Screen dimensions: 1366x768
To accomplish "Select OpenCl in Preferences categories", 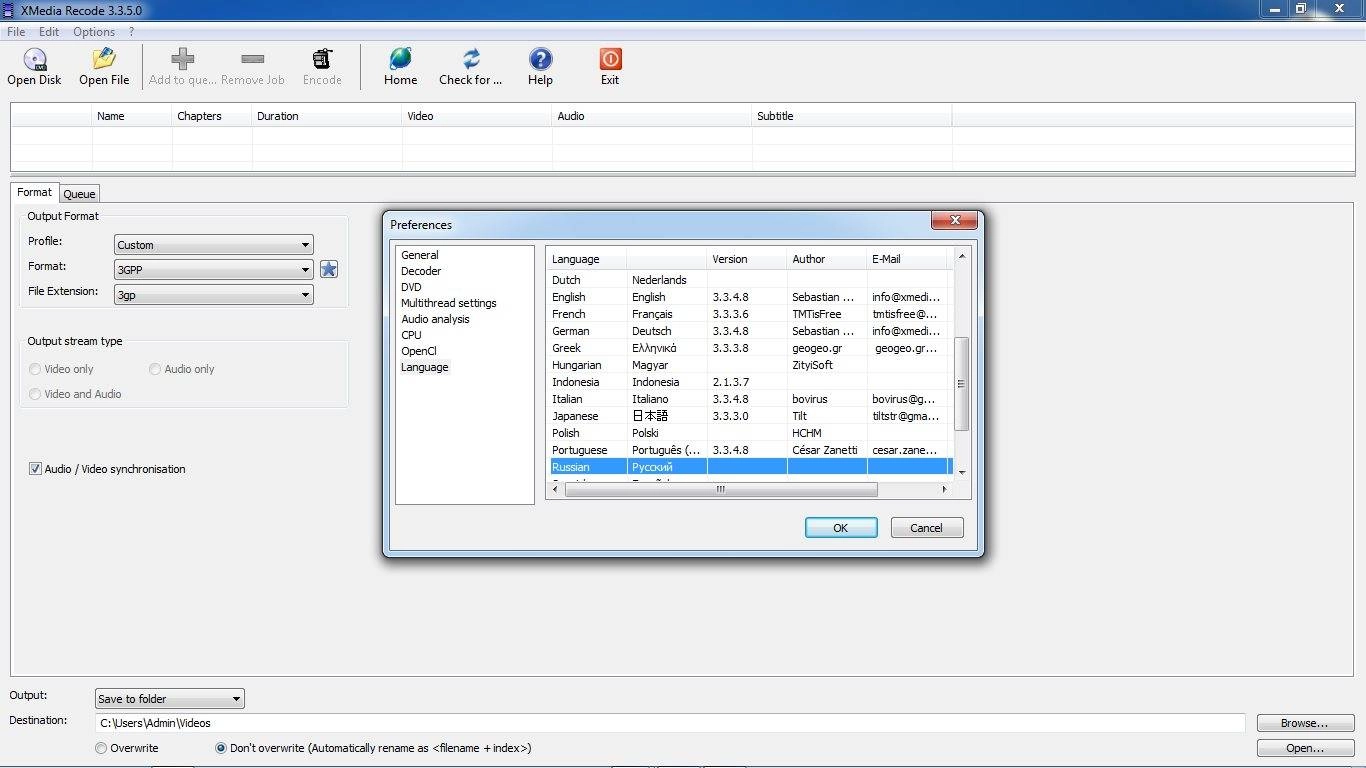I will coord(419,351).
